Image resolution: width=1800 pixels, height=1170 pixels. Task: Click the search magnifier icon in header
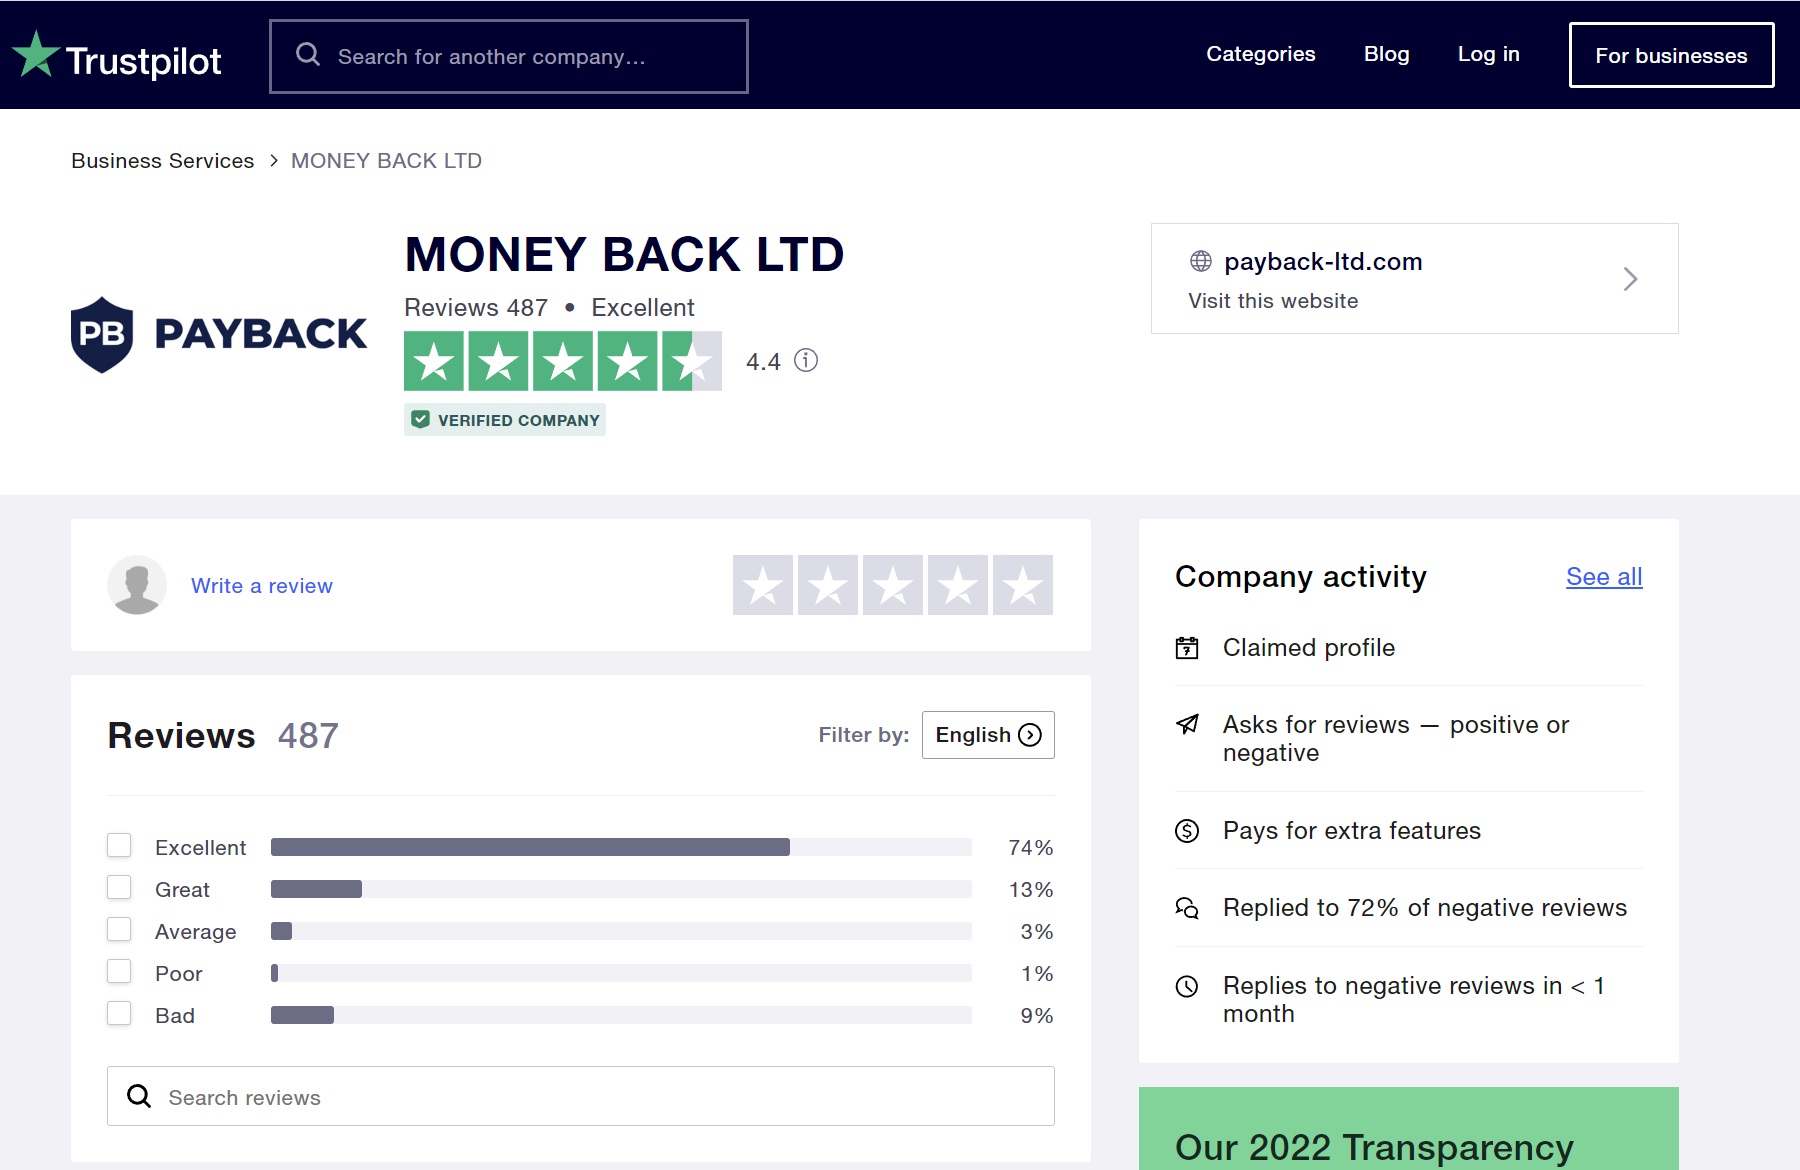pyautogui.click(x=308, y=54)
